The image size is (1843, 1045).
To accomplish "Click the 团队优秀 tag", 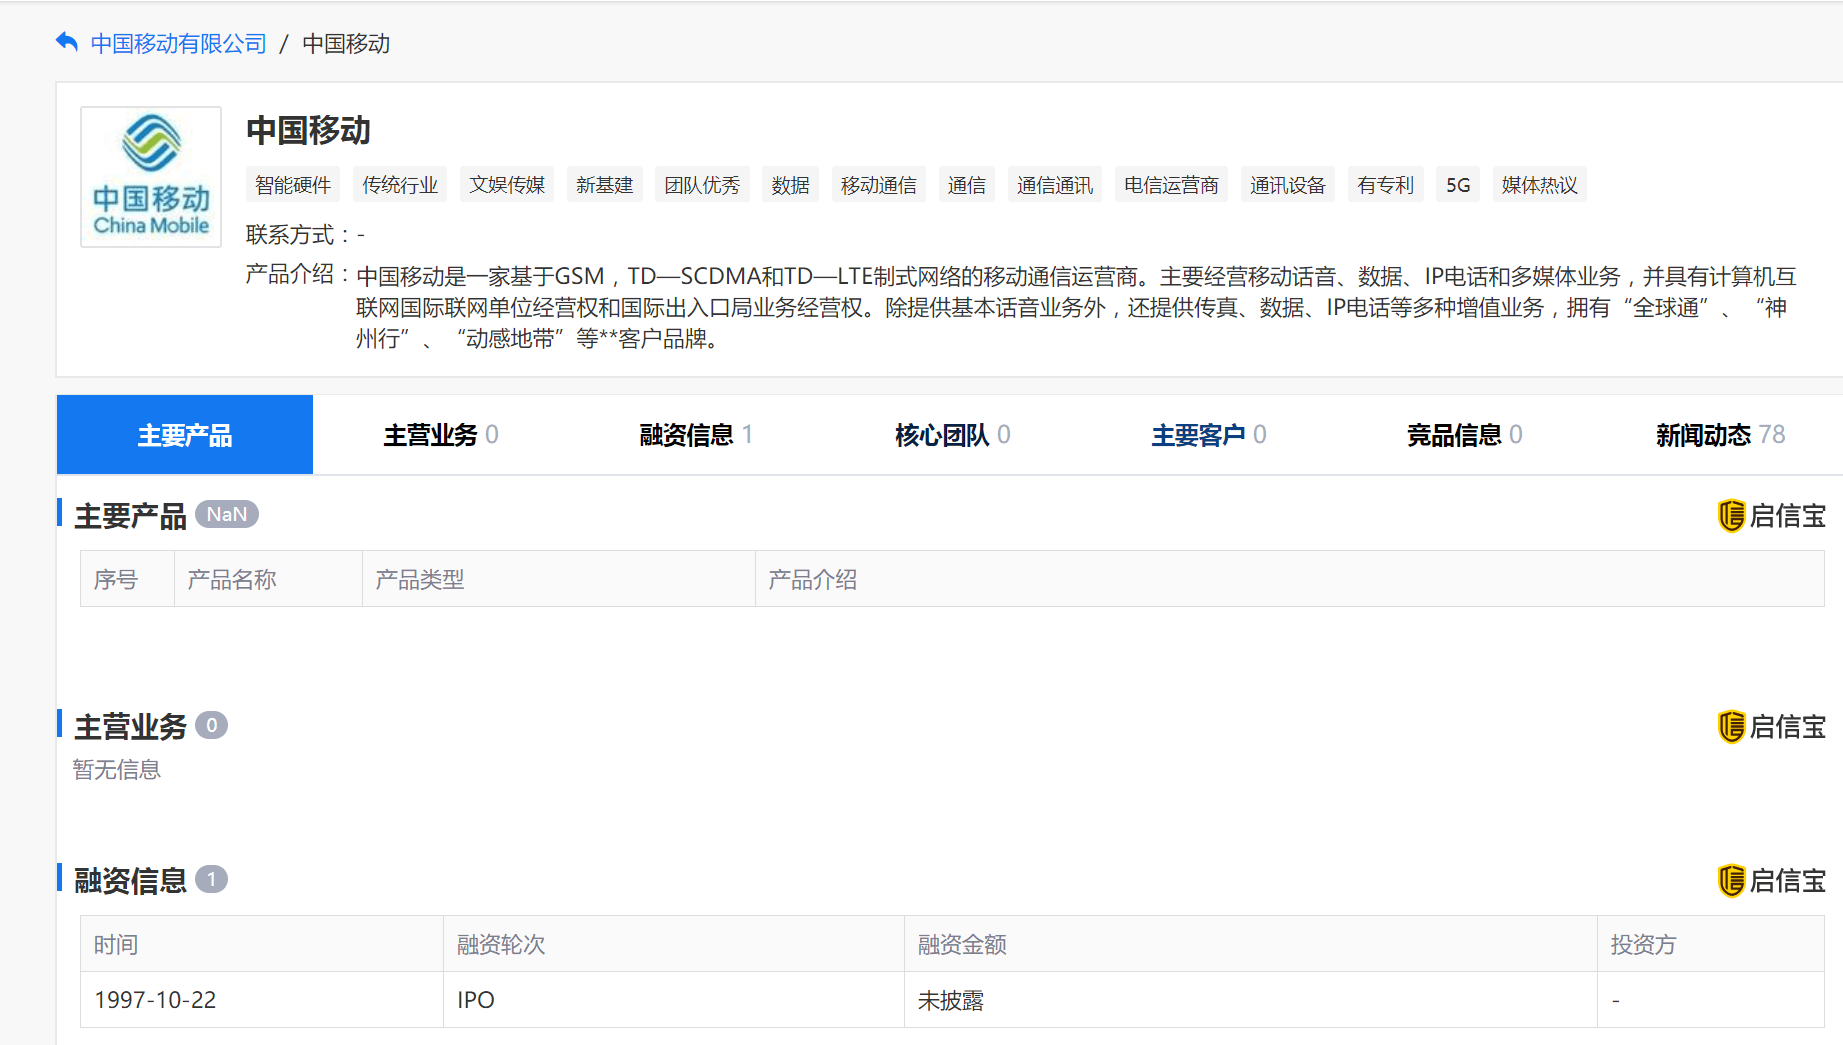I will [x=702, y=185].
